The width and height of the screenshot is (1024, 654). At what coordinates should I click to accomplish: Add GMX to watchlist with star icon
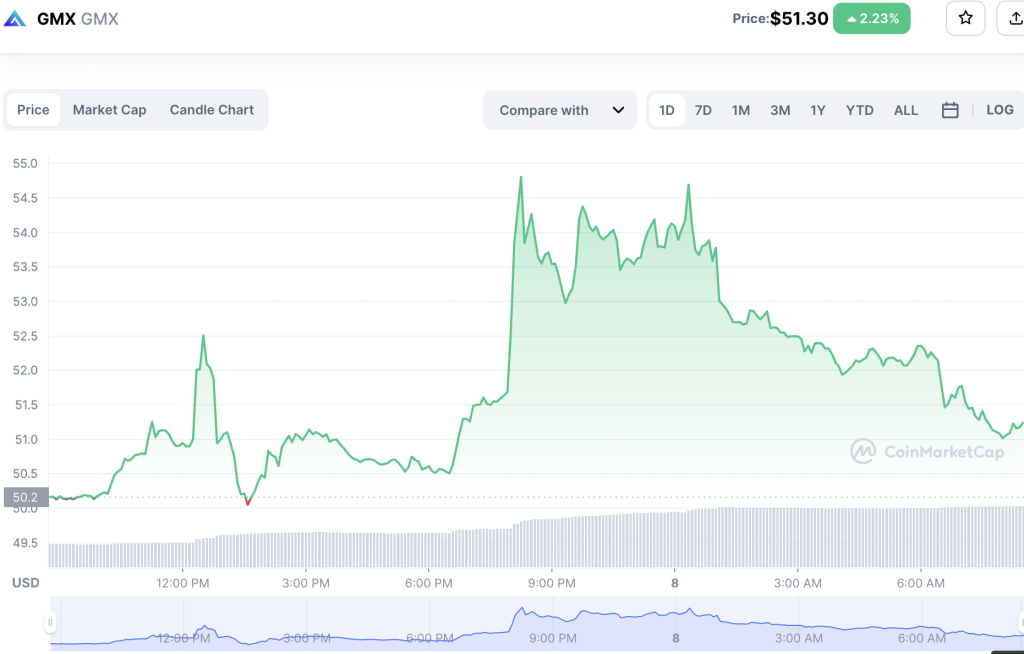[x=965, y=18]
